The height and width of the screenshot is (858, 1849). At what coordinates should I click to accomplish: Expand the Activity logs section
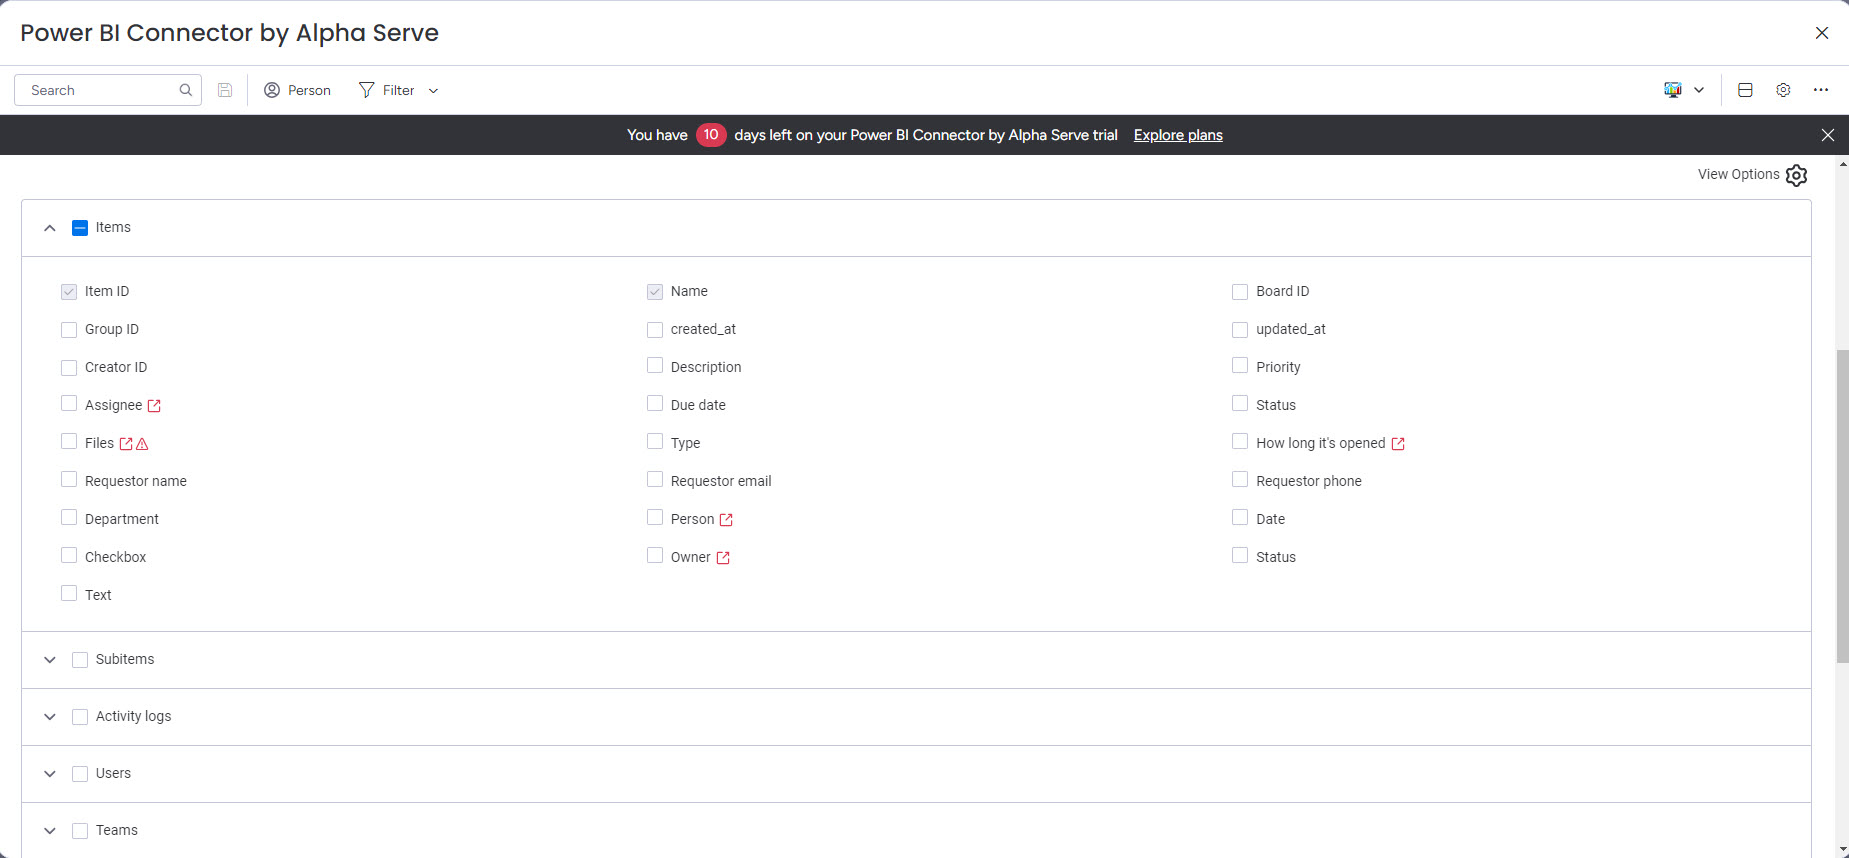[x=50, y=717]
